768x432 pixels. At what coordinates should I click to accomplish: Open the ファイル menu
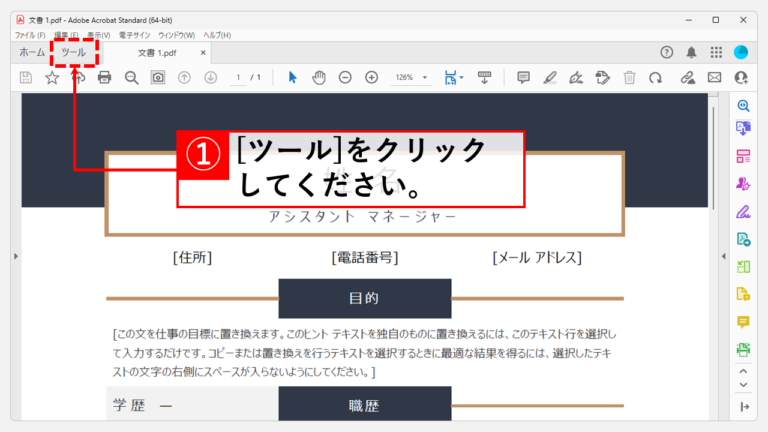pyautogui.click(x=30, y=35)
